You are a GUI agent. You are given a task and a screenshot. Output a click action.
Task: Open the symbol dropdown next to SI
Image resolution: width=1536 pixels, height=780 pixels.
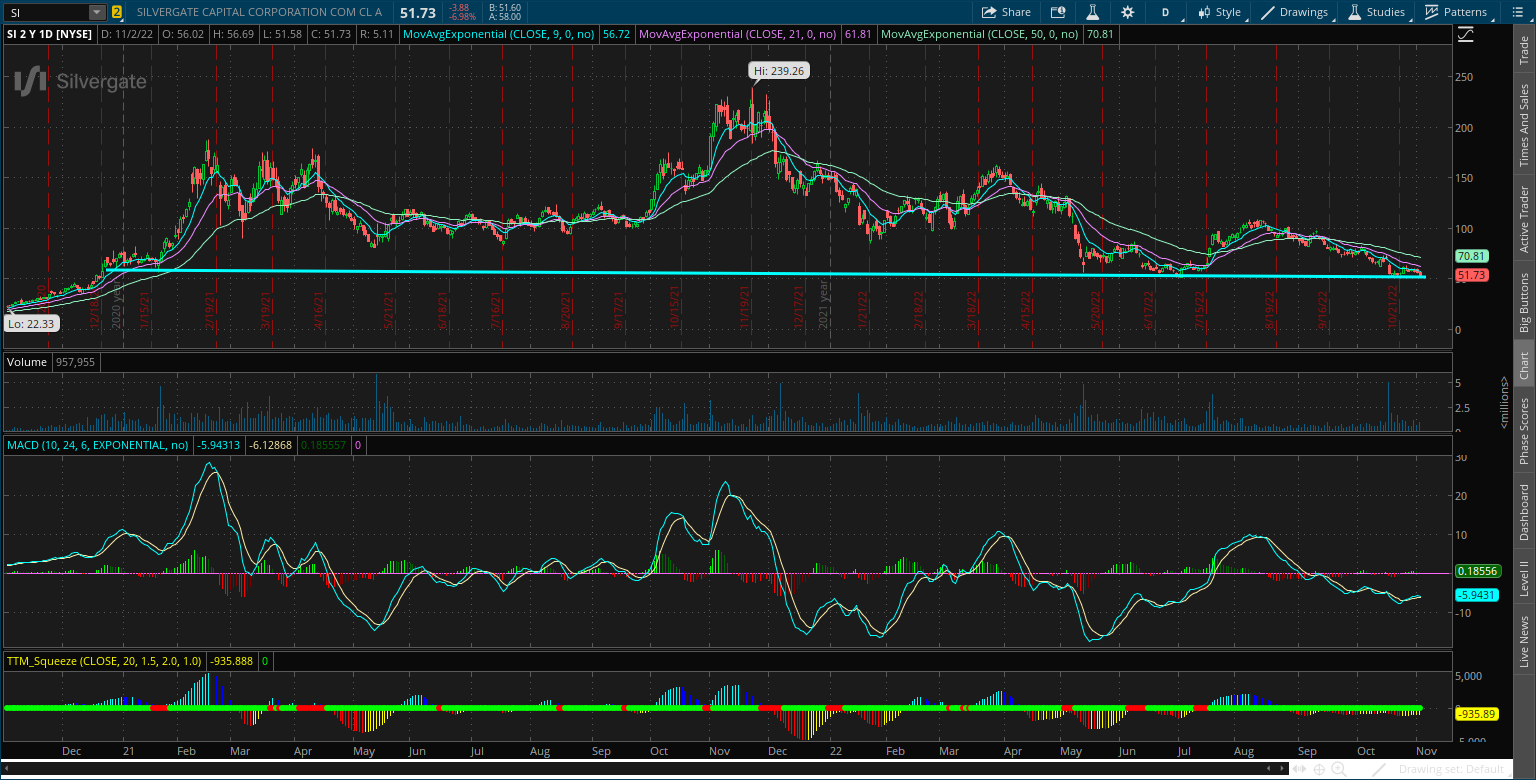pos(96,12)
